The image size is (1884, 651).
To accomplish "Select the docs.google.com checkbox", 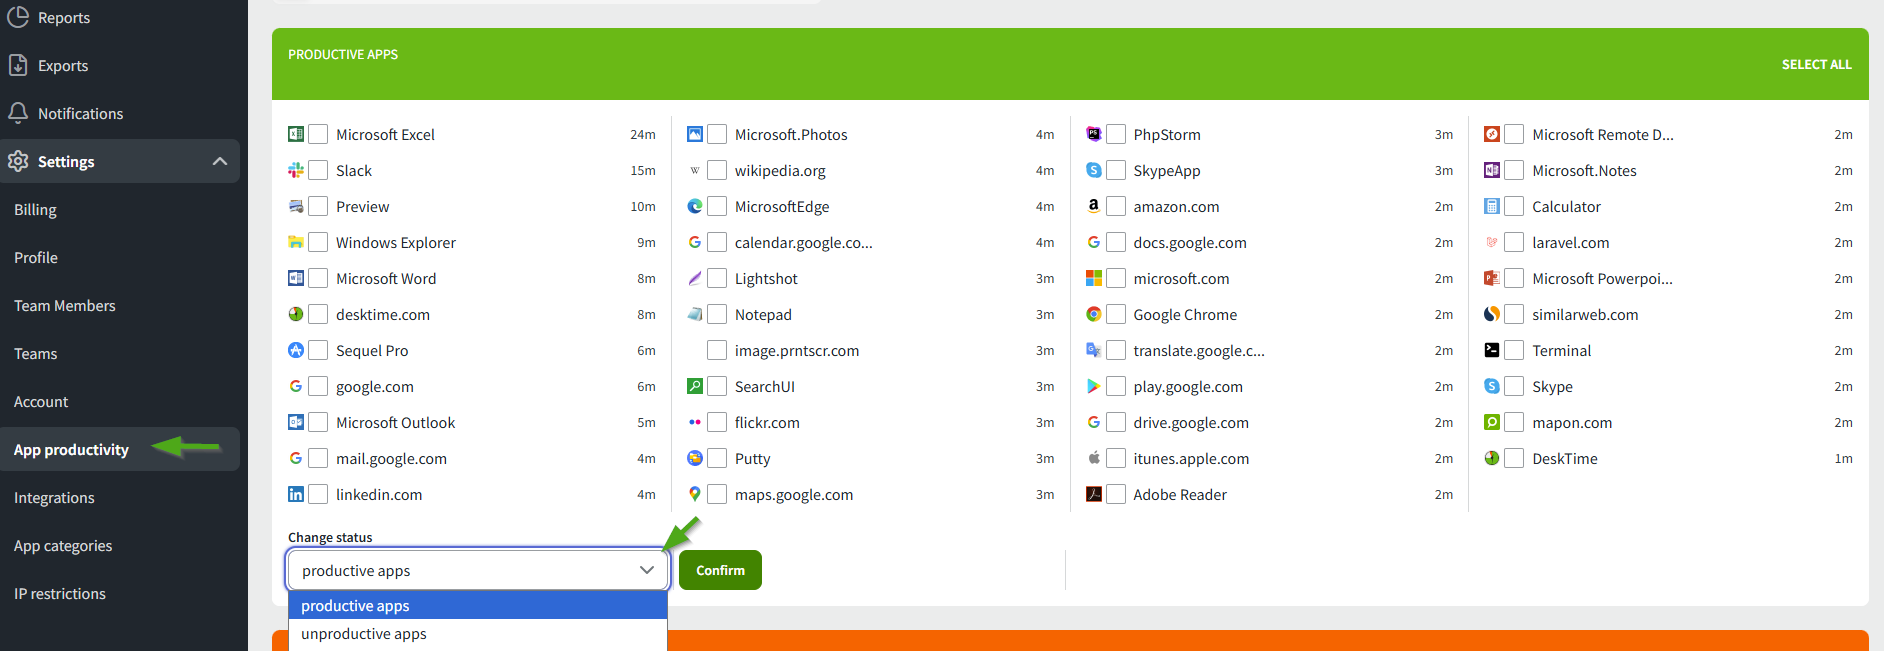I will pyautogui.click(x=1116, y=242).
